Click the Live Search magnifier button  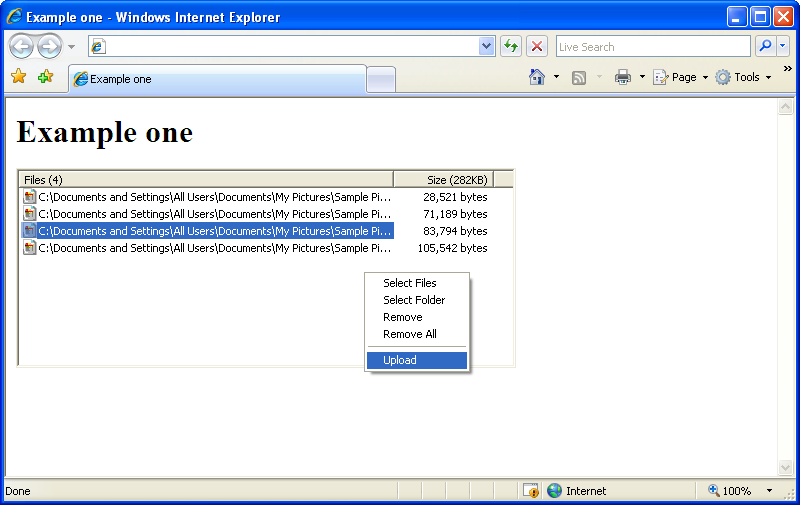[764, 46]
